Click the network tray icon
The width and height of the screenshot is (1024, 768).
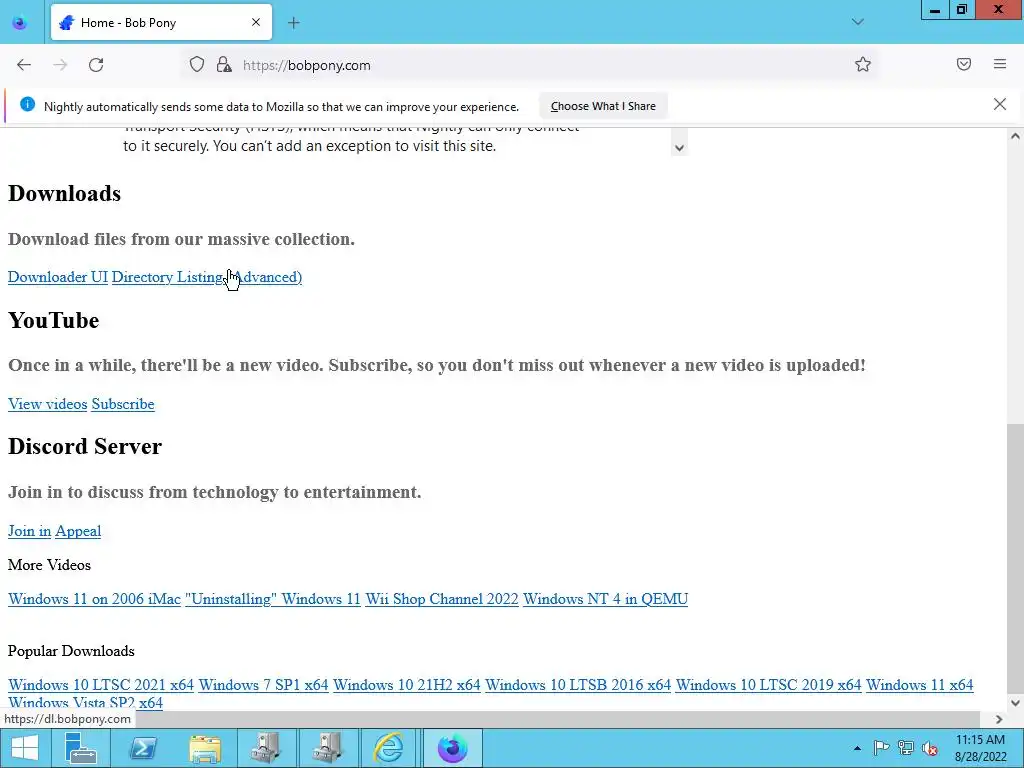906,748
